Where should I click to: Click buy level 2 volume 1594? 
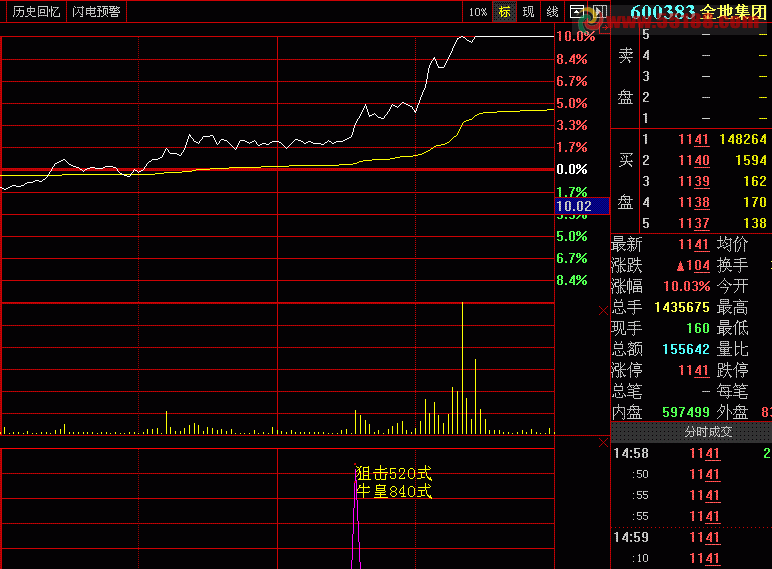coord(751,160)
